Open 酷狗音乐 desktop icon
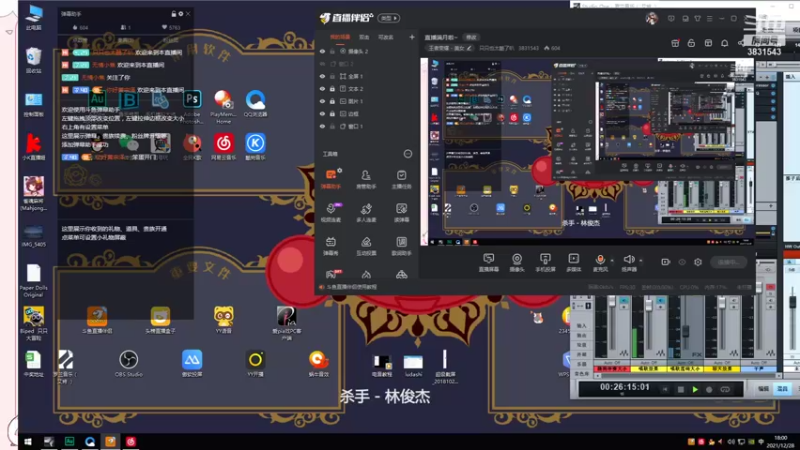This screenshot has width=800, height=450. click(x=255, y=147)
